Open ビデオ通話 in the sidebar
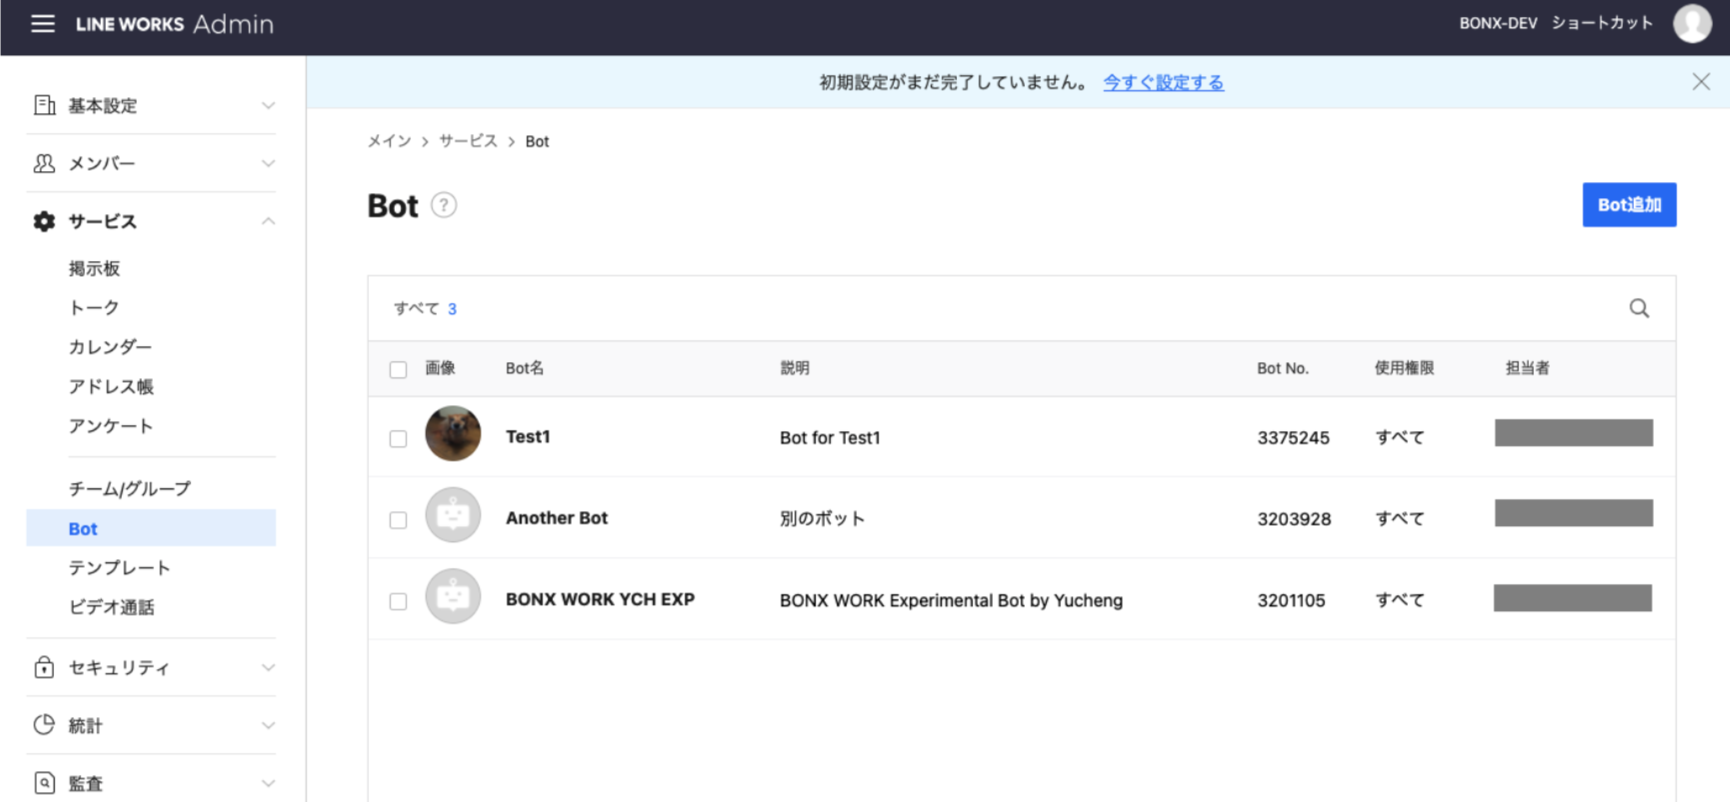Image resolution: width=1730 pixels, height=802 pixels. (x=111, y=607)
